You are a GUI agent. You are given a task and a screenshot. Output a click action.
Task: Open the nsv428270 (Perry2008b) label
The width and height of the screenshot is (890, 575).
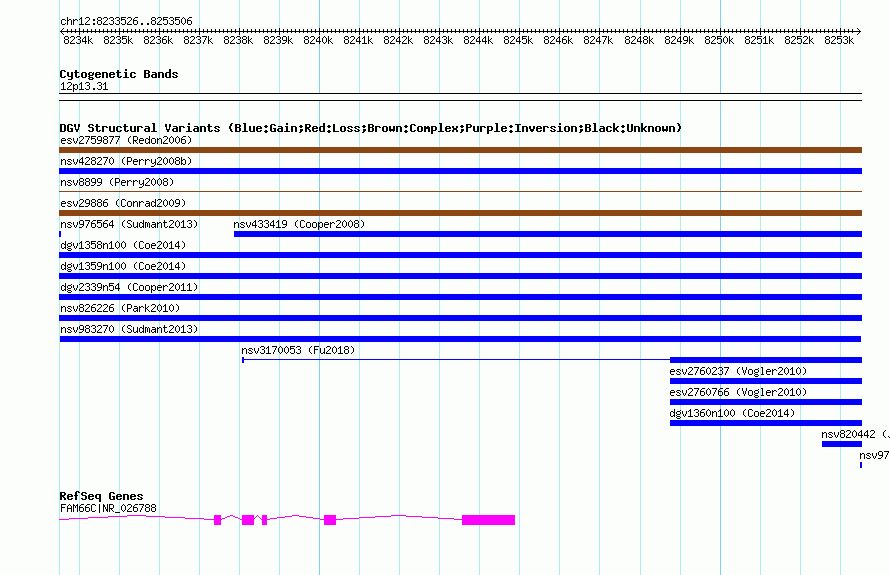click(126, 161)
